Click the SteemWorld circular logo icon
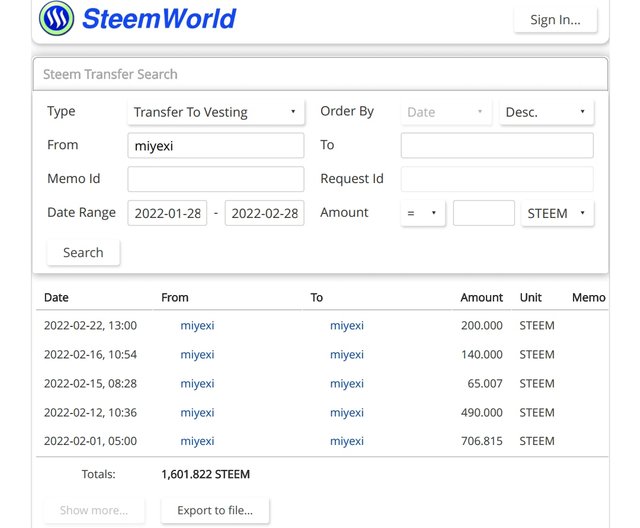This screenshot has height=528, width=640. click(56, 18)
